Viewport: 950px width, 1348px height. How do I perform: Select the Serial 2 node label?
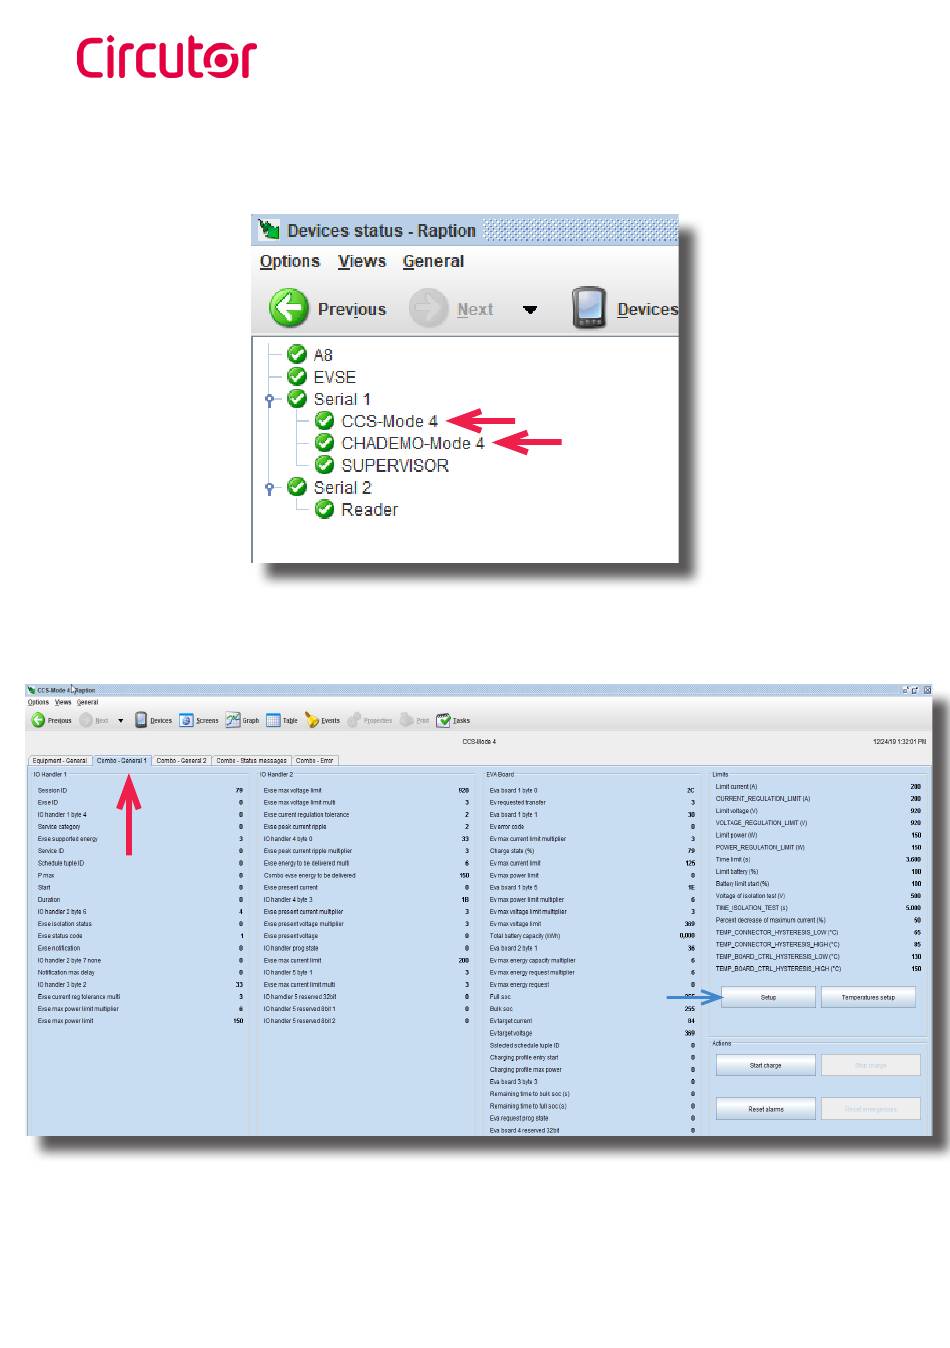(x=342, y=488)
